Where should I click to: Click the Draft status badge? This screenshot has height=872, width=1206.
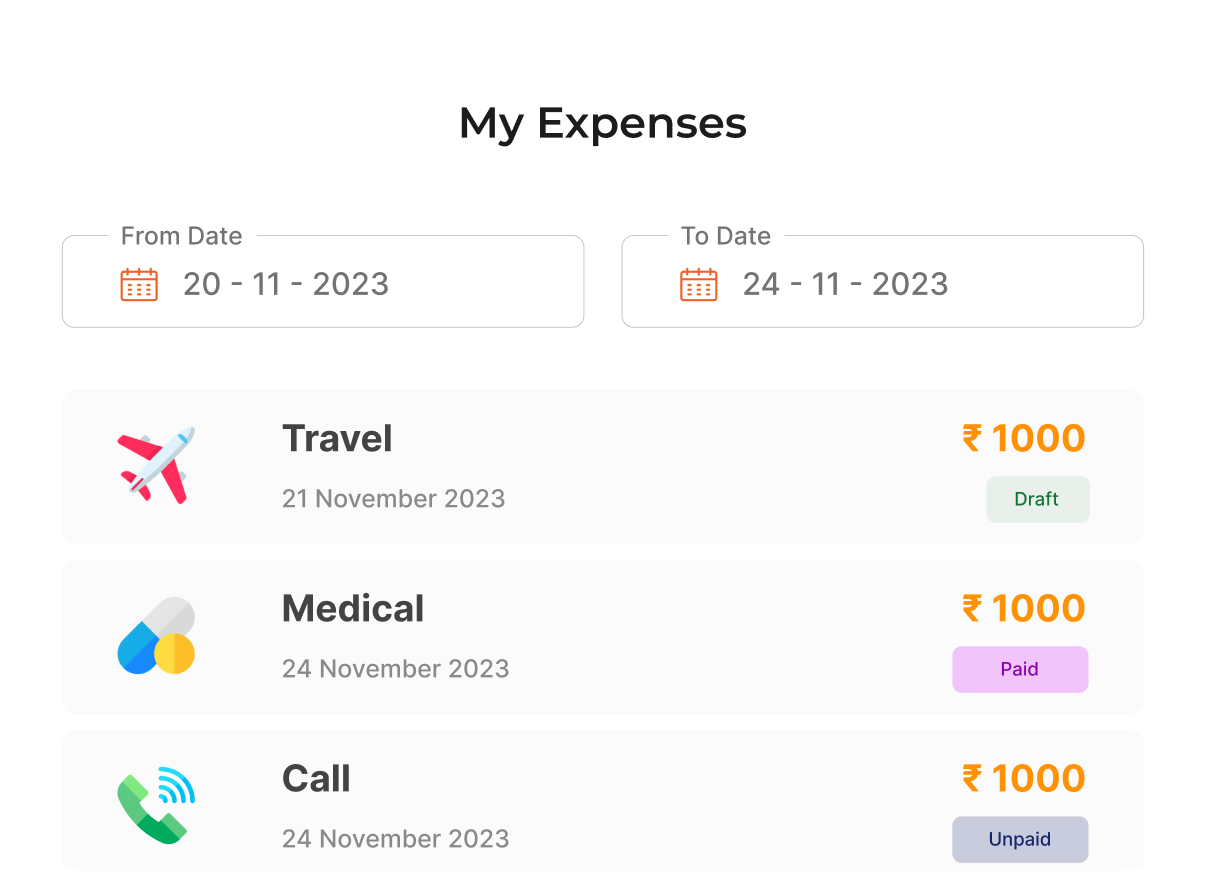tap(1038, 499)
